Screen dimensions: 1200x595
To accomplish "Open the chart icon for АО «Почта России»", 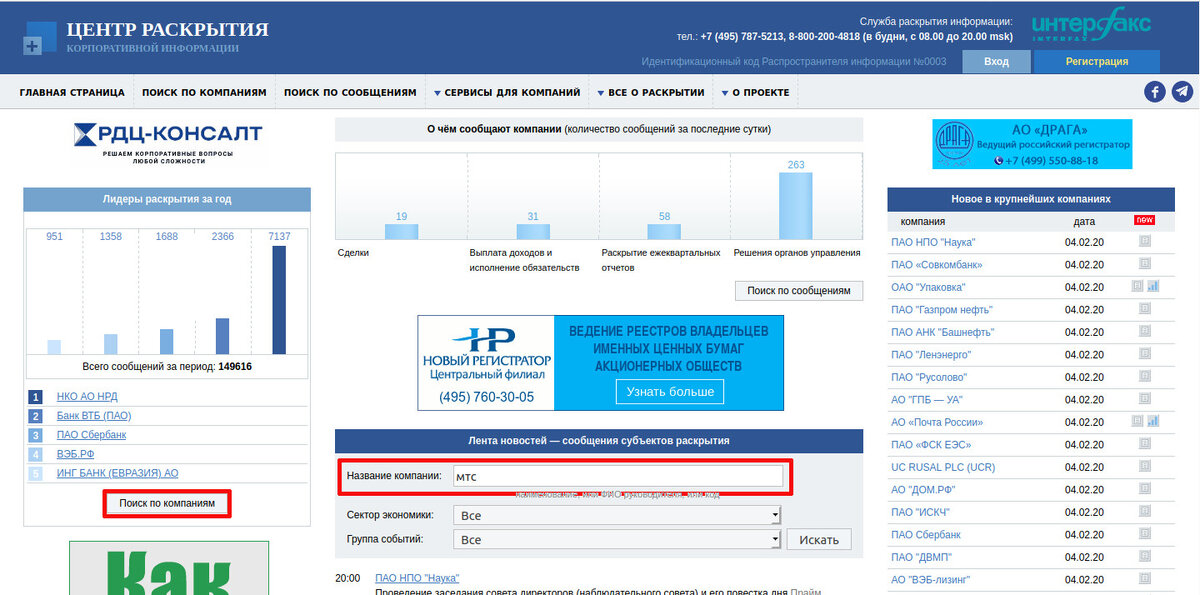I will [x=1153, y=421].
